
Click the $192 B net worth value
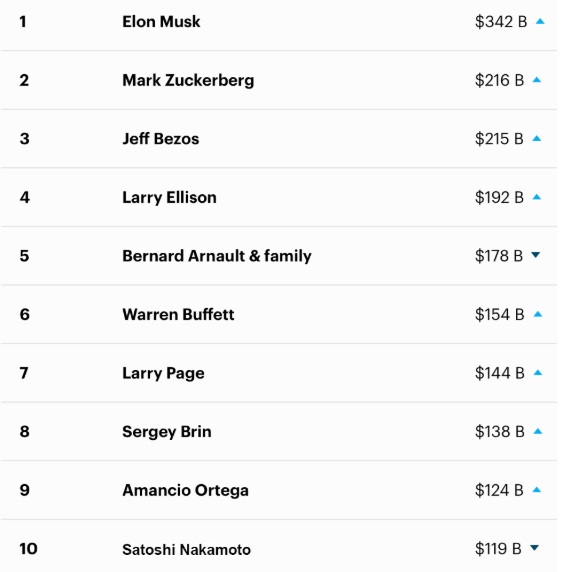coord(499,197)
